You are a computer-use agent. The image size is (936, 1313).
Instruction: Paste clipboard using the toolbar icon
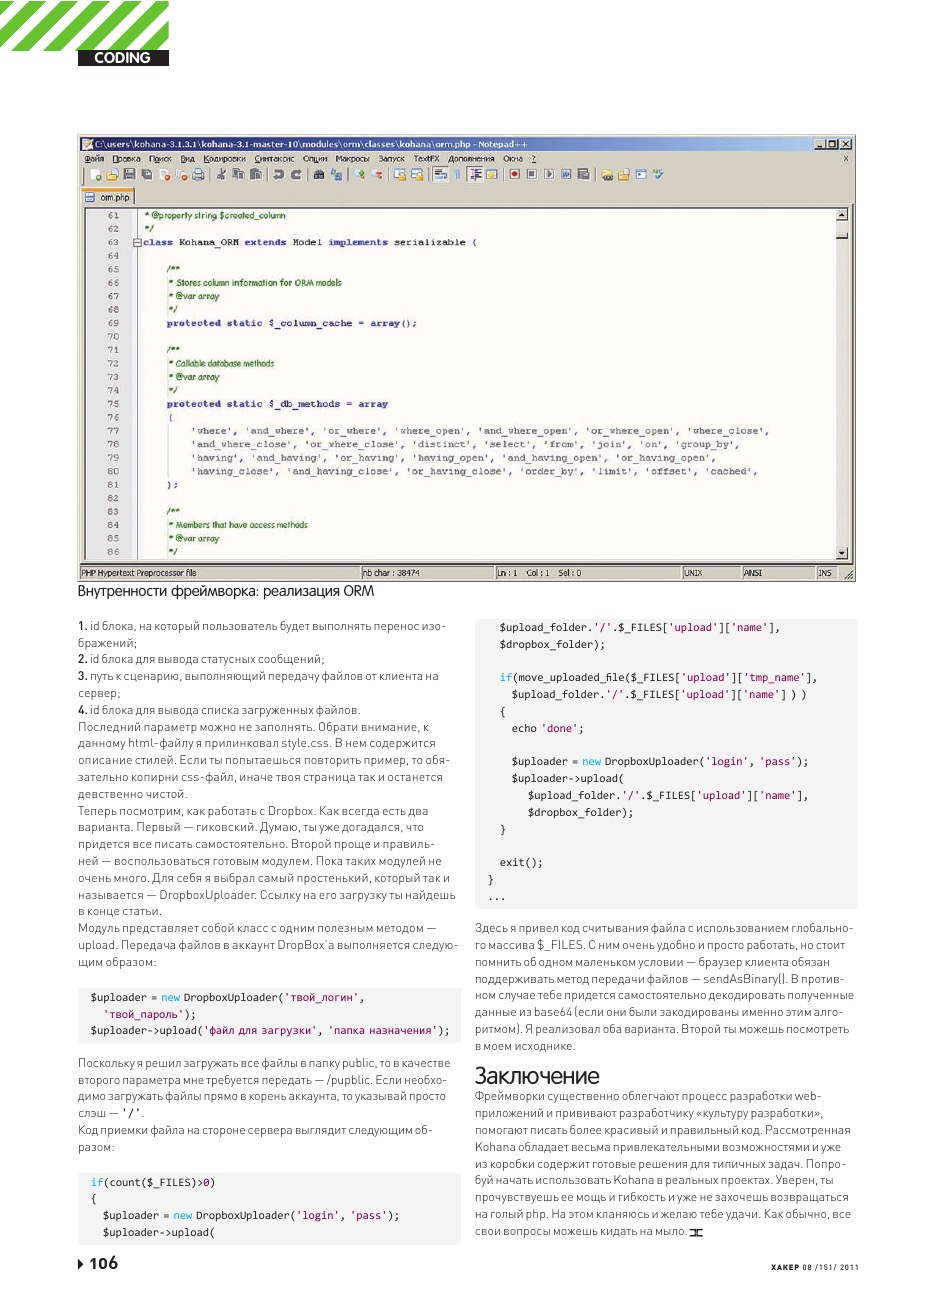click(x=255, y=175)
